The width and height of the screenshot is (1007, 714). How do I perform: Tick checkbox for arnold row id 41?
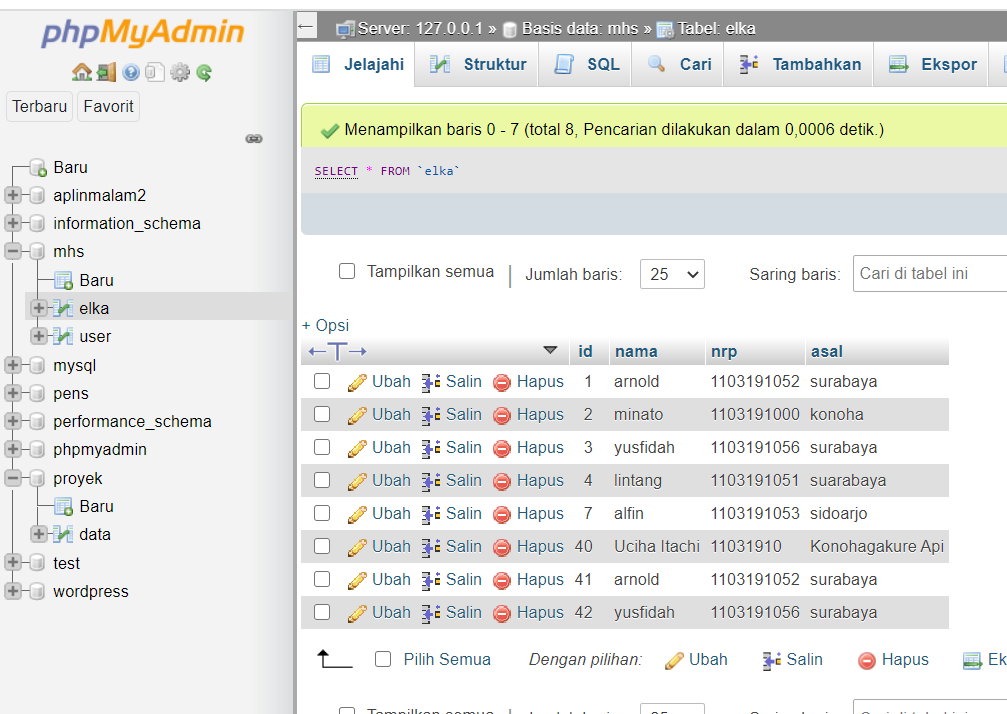(322, 579)
